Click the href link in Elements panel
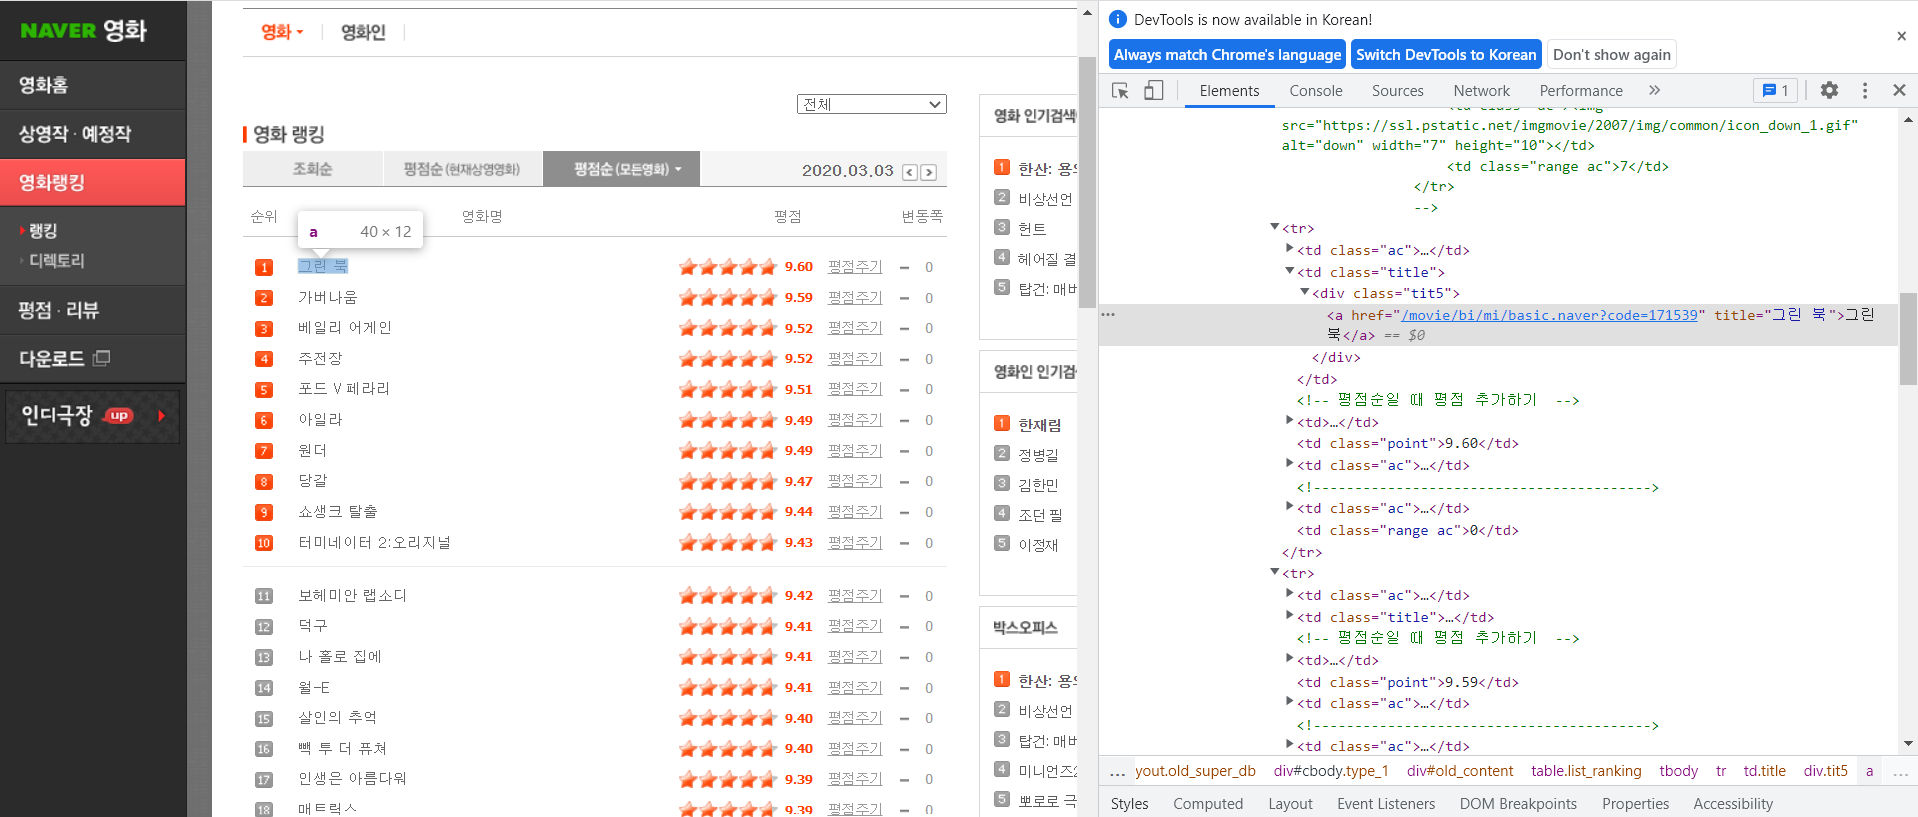The image size is (1918, 817). [x=1549, y=315]
